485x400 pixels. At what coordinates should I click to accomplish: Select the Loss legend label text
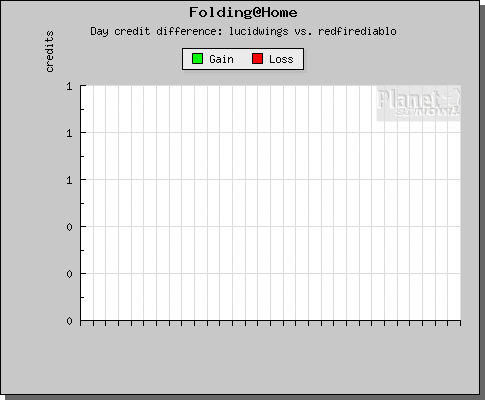(281, 59)
